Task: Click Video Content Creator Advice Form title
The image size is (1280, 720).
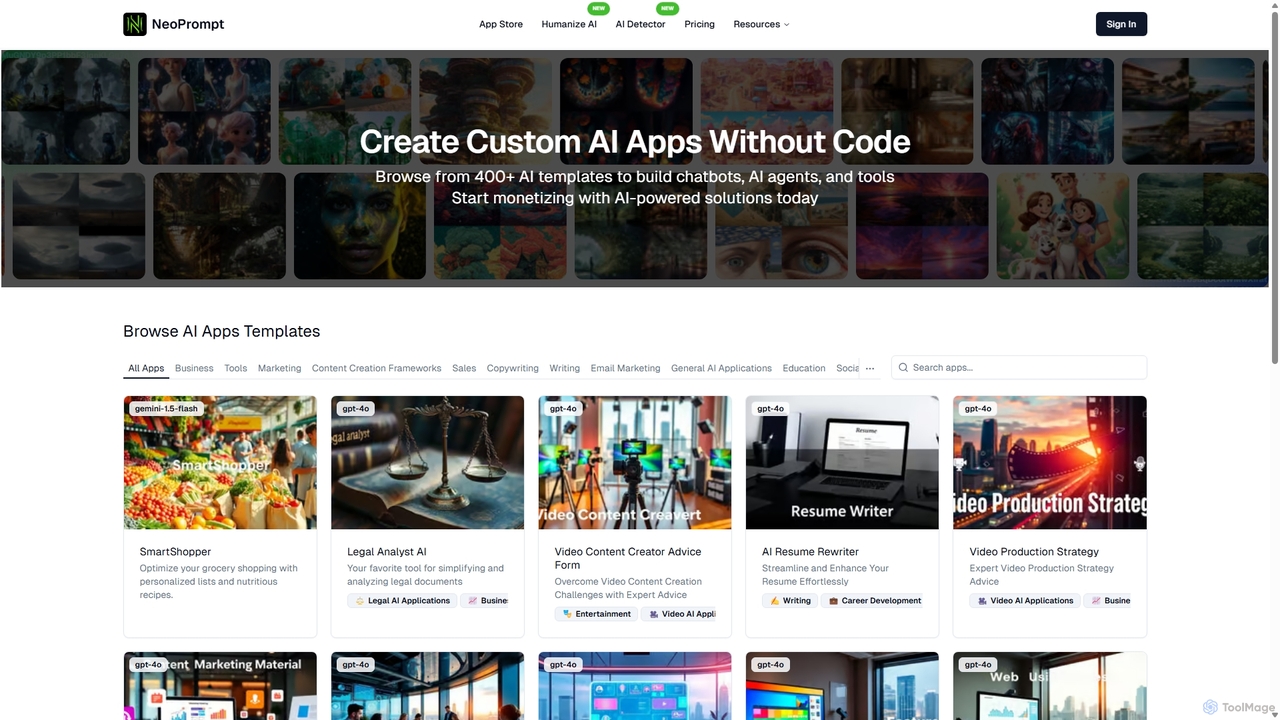Action: 628,558
